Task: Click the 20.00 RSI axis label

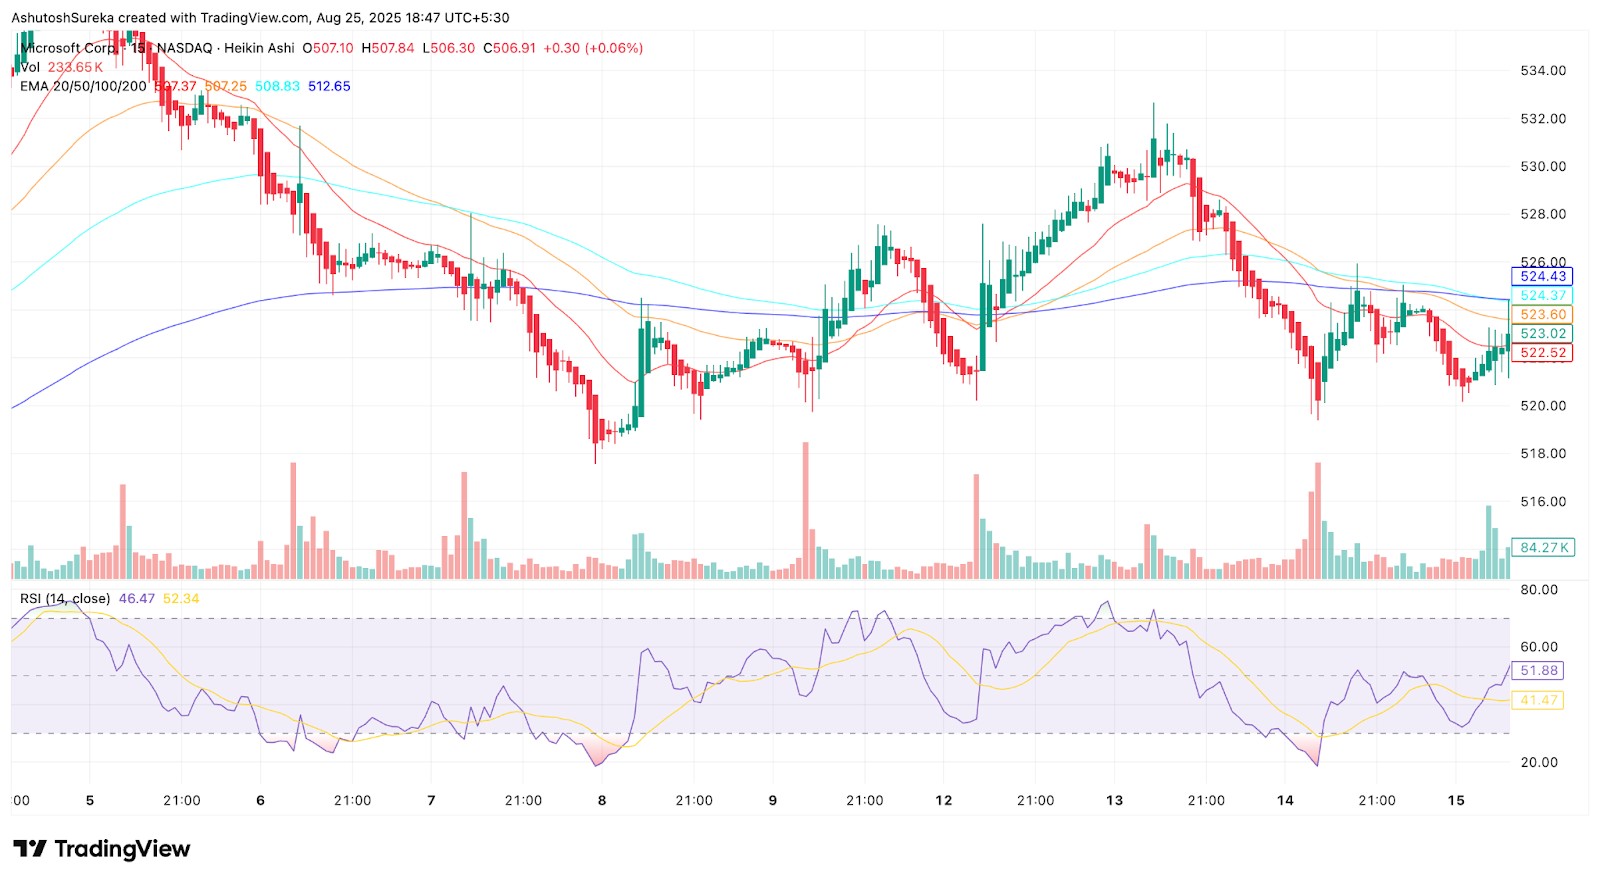Action: pos(1539,762)
